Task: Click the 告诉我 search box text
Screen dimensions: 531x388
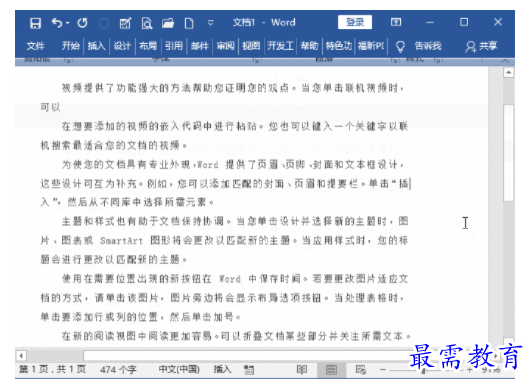Action: coord(428,46)
